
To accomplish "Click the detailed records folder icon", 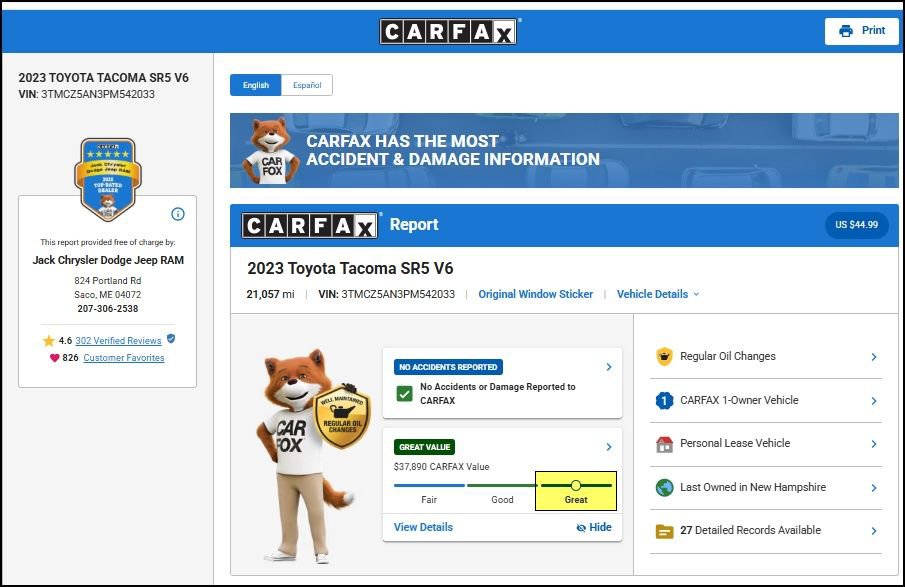I will pos(664,531).
